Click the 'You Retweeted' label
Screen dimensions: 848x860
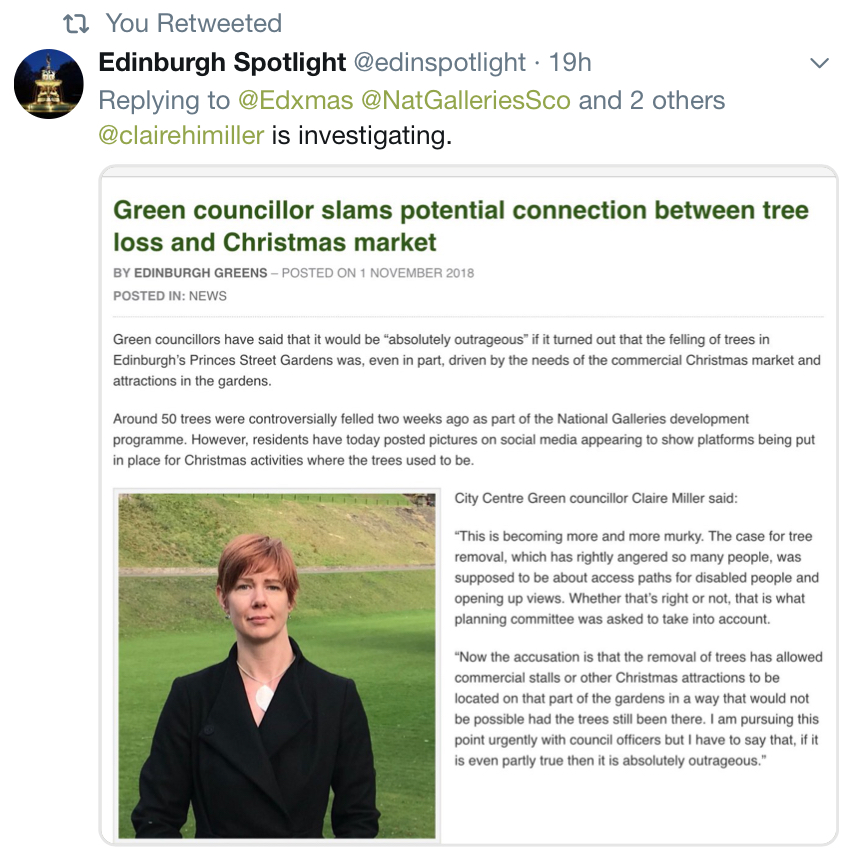point(194,24)
